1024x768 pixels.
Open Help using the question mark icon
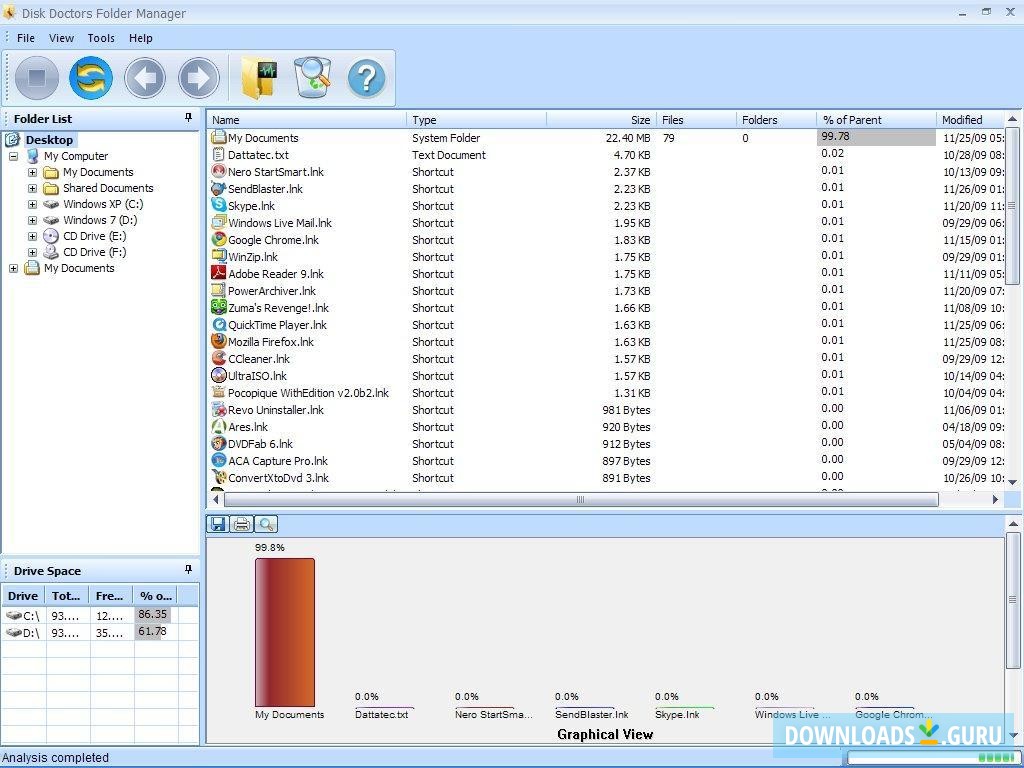click(x=367, y=78)
